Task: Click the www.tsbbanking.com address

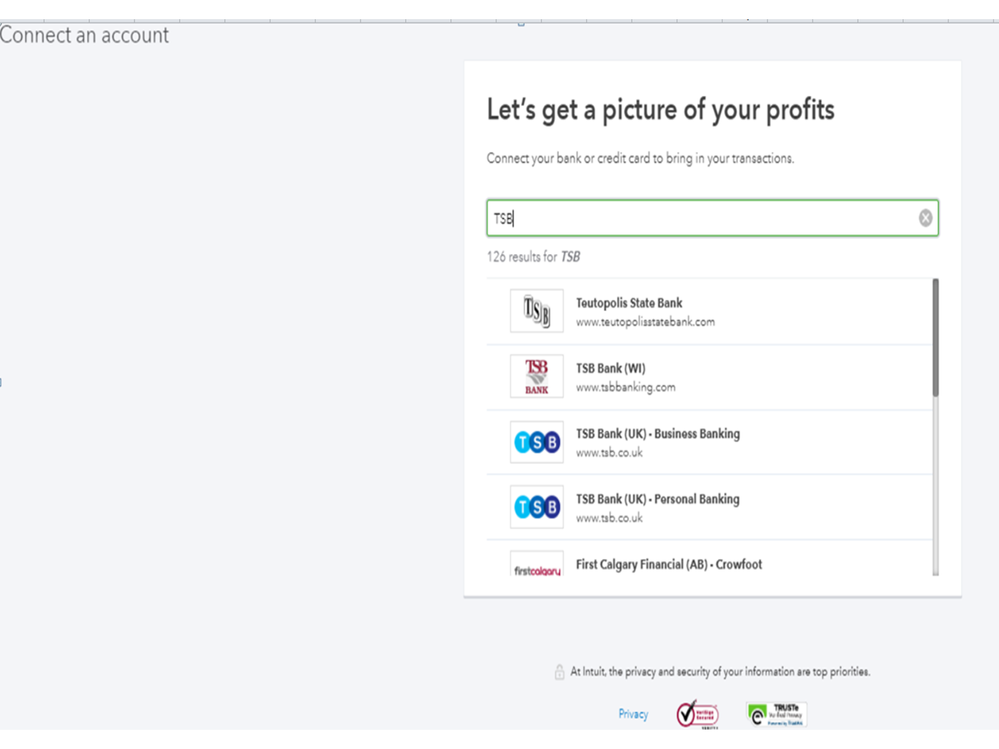Action: click(626, 387)
